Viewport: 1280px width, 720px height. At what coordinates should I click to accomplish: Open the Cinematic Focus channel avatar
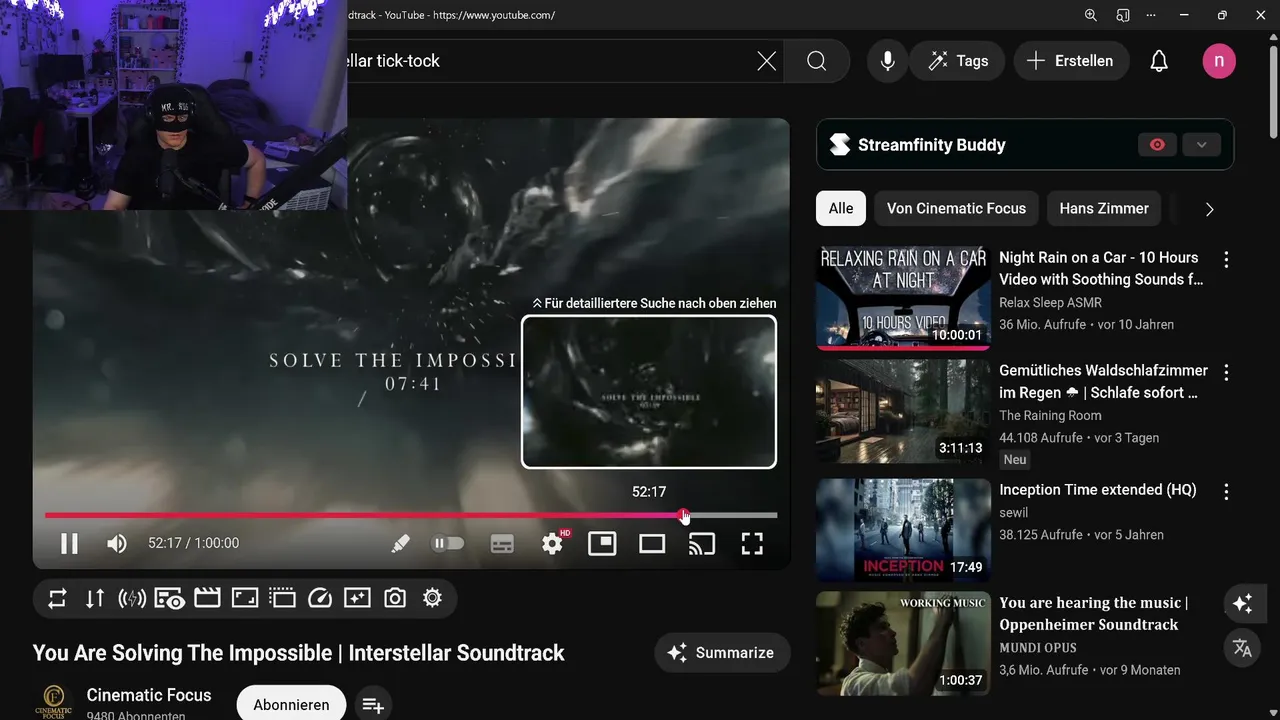point(53,702)
